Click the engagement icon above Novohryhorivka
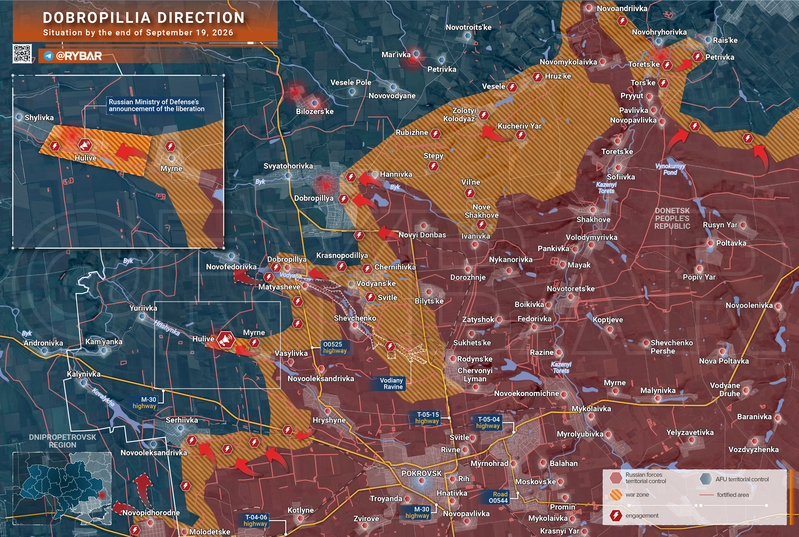This screenshot has height=537, width=799. 622,21
